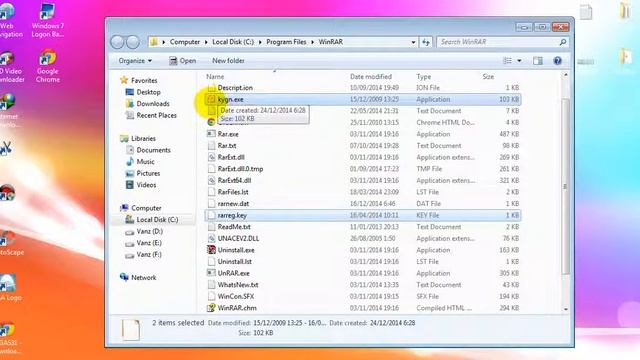Image resolution: width=640 pixels, height=360 pixels.
Task: Click the Open toolbar button
Action: 182,61
